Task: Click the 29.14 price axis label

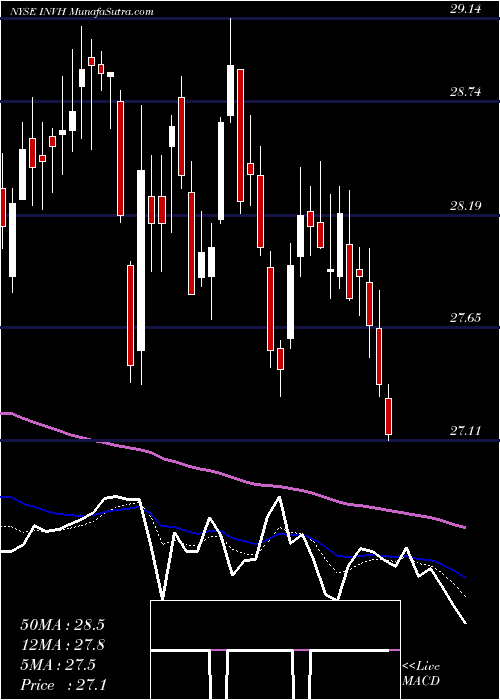Action: click(x=465, y=9)
